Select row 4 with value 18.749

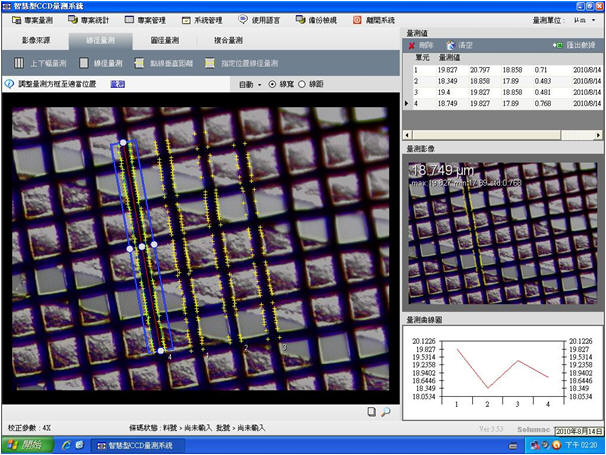tap(502, 104)
